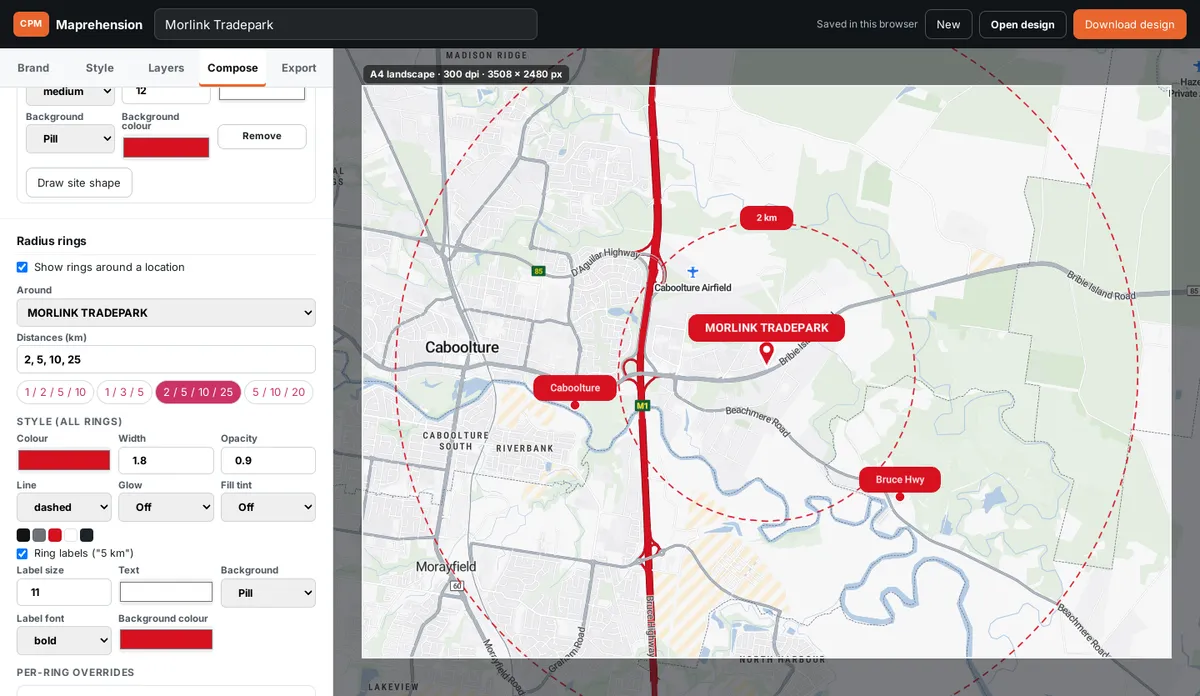This screenshot has width=1200, height=696.
Task: Click the route 85 shield on map
Action: click(x=538, y=271)
